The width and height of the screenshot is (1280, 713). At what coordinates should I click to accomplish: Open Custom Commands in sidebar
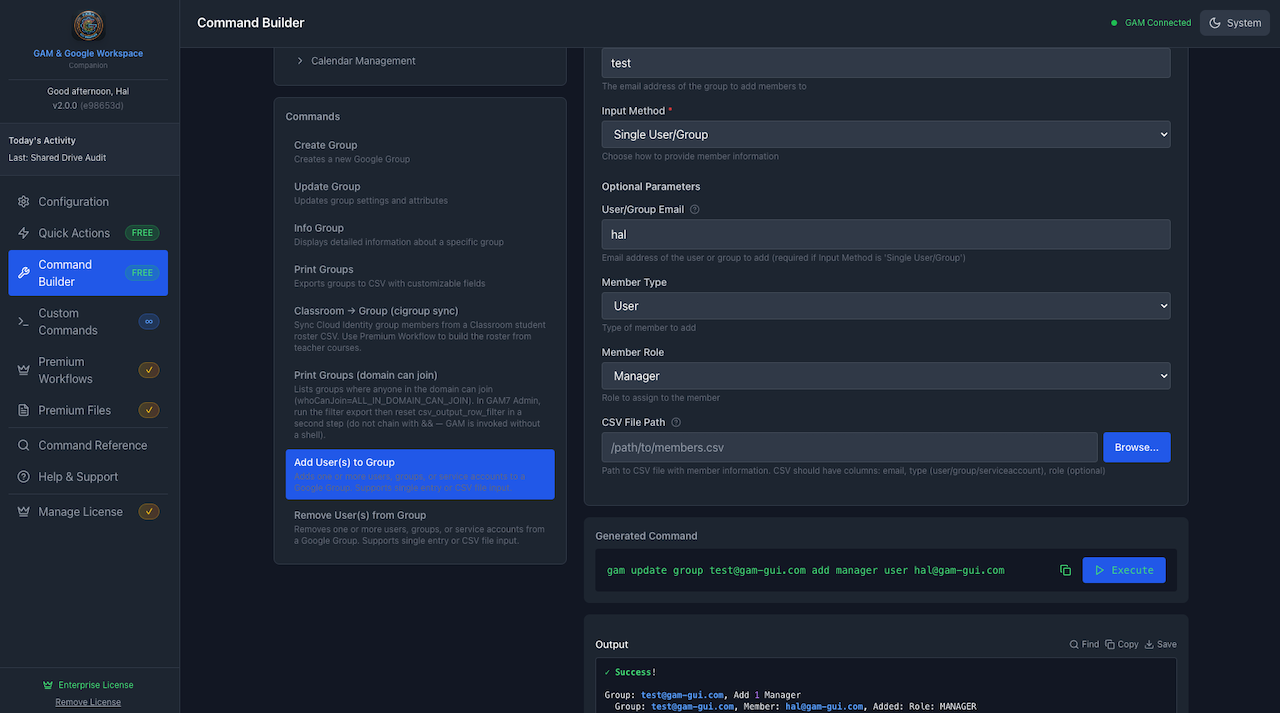click(x=88, y=322)
